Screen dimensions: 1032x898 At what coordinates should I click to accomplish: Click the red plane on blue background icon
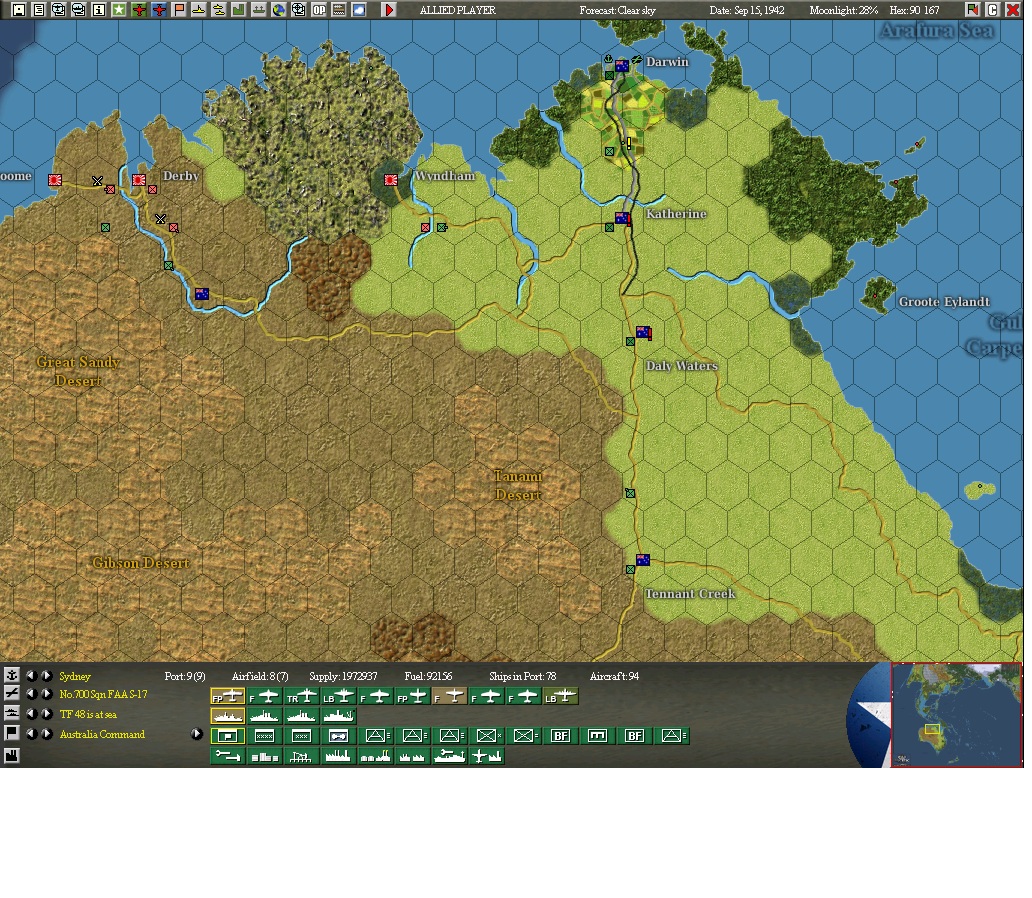click(159, 10)
